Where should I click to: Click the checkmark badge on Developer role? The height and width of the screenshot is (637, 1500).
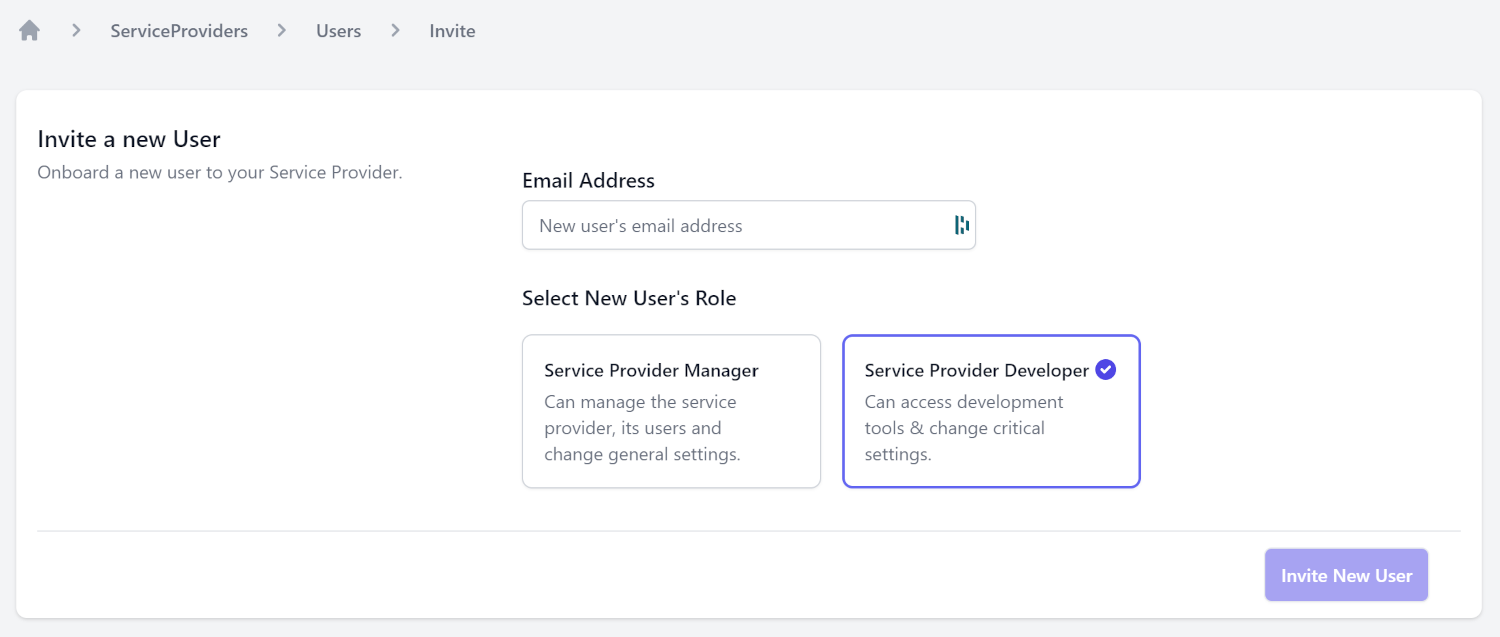(x=1105, y=369)
